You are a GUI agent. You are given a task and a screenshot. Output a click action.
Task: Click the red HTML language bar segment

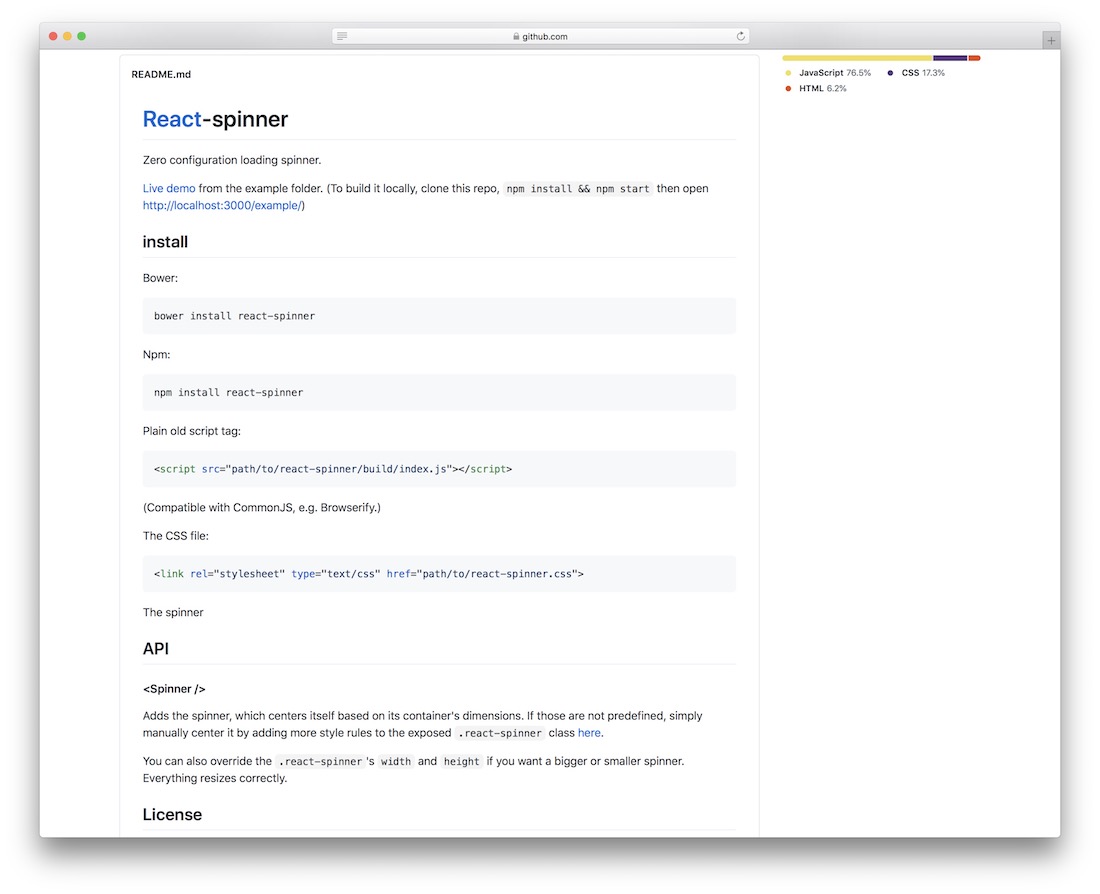click(974, 58)
